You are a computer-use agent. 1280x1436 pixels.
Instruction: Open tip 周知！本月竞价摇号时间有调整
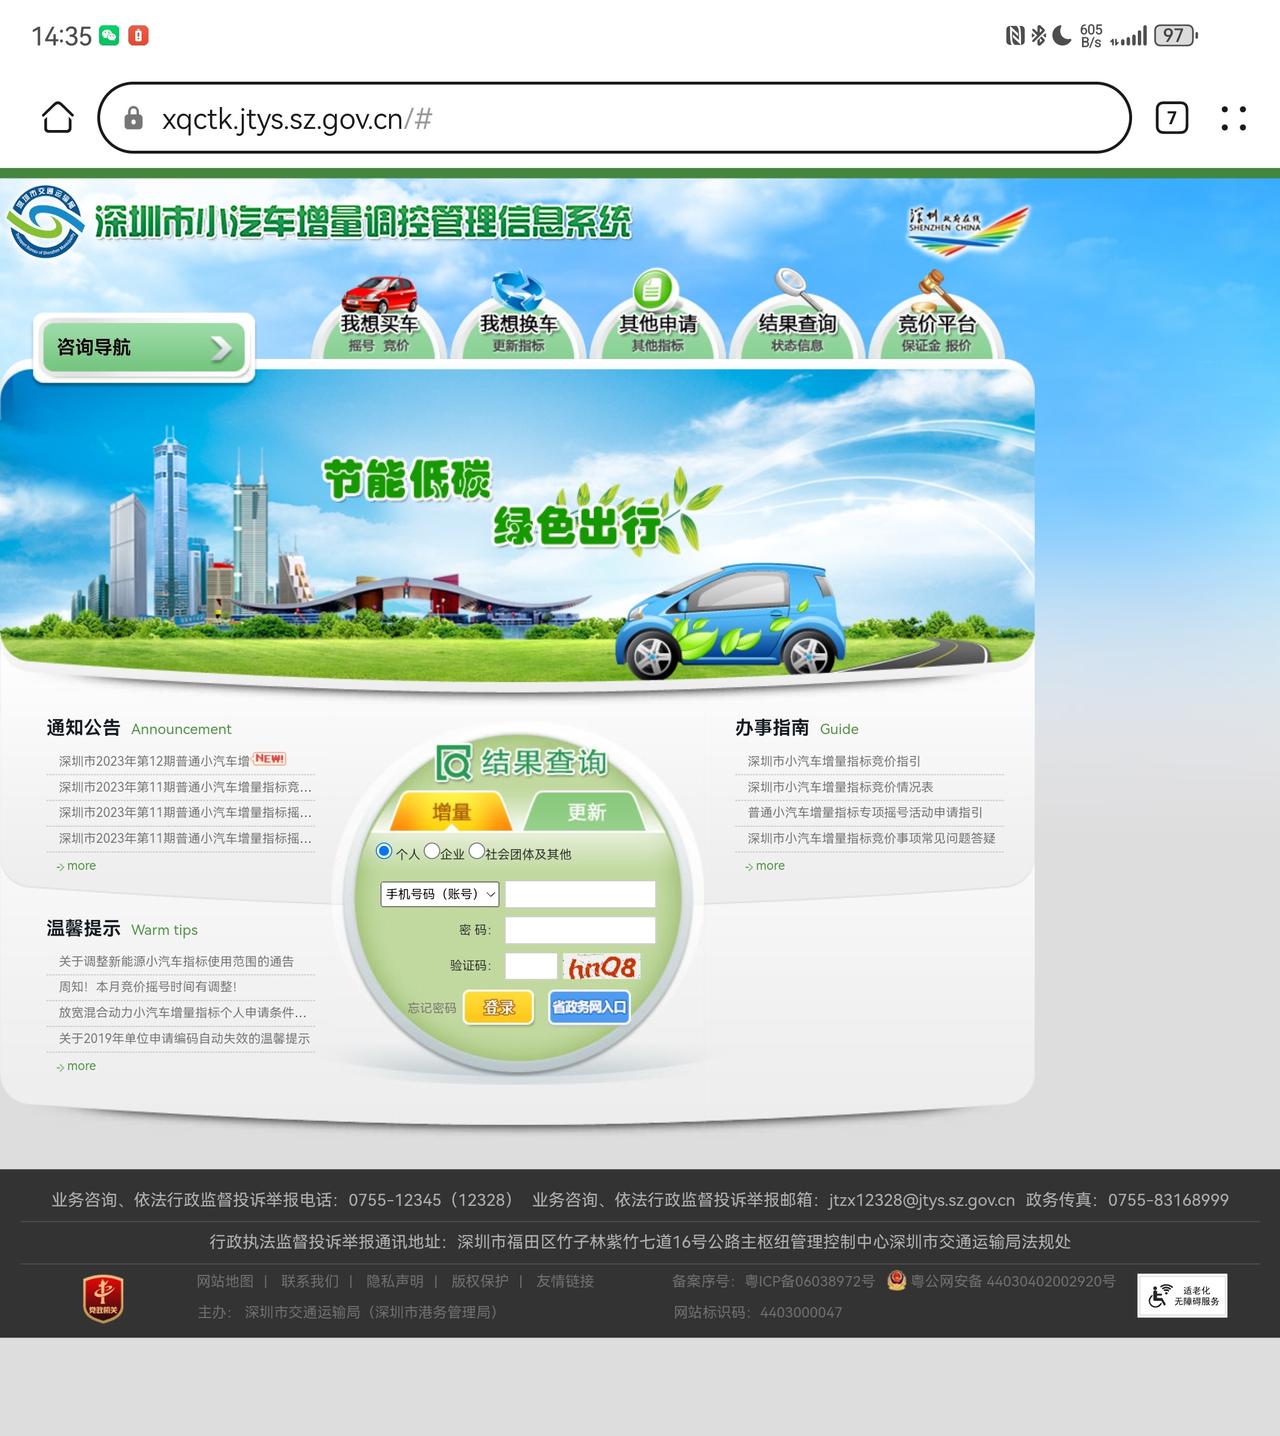click(148, 986)
